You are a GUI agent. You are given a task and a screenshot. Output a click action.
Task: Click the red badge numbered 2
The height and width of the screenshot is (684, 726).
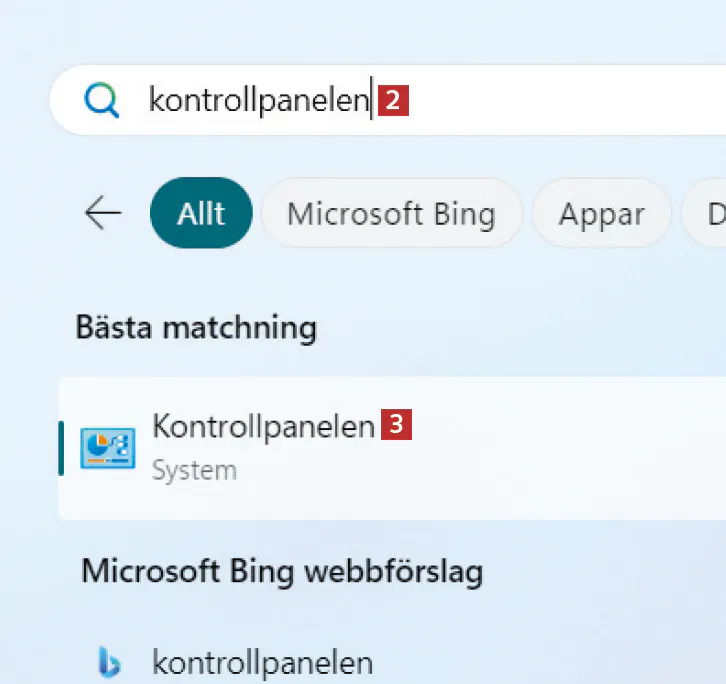[393, 100]
